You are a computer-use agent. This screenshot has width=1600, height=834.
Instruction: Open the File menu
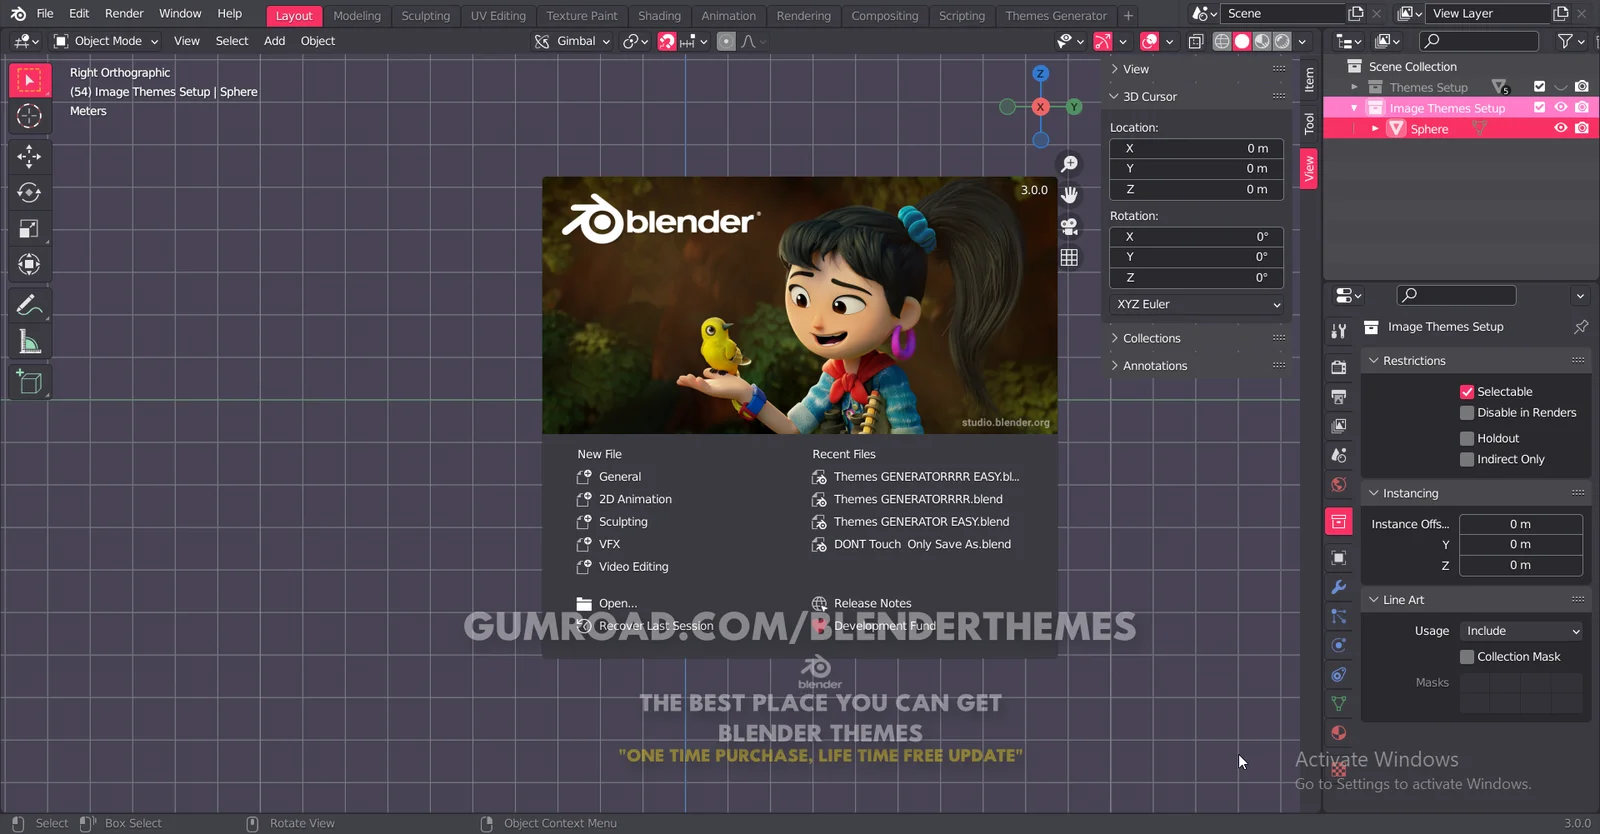coord(45,14)
